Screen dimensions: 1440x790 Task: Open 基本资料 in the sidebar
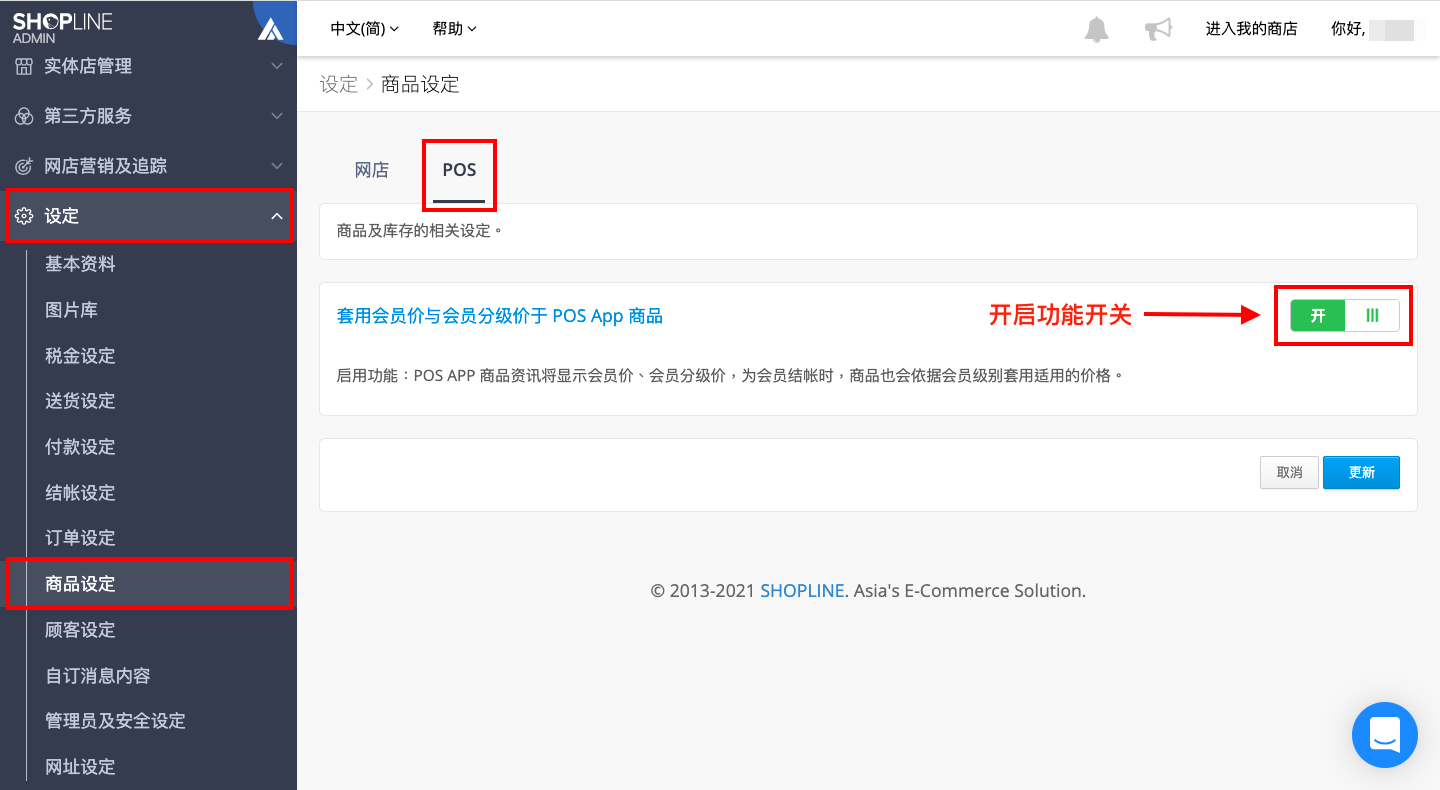[x=80, y=264]
